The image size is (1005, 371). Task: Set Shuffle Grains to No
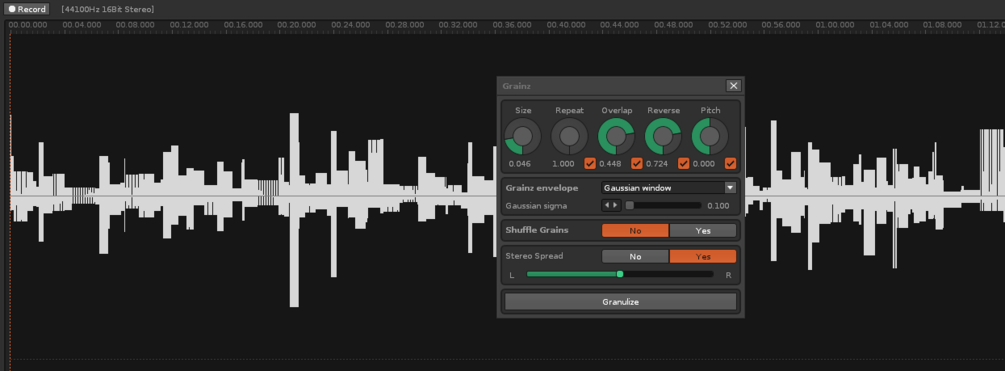pos(635,231)
